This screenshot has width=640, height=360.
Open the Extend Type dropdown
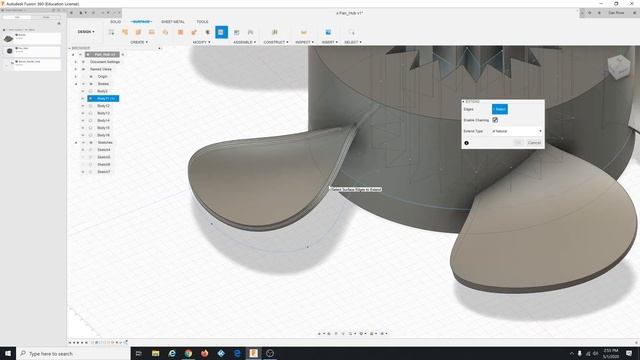(517, 131)
